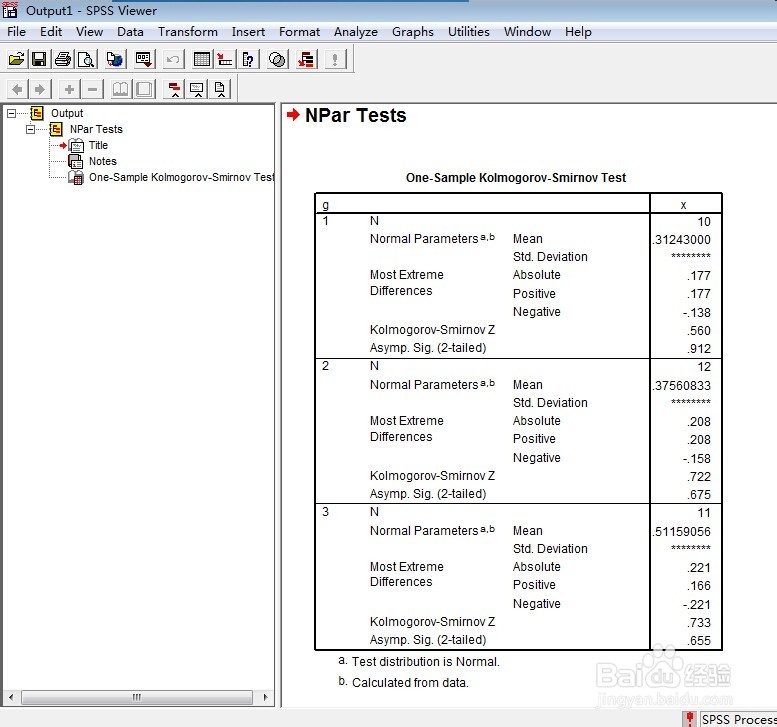Screen dimensions: 777x727
Task: Click outline pane scroll left arrow
Action: click(11, 697)
